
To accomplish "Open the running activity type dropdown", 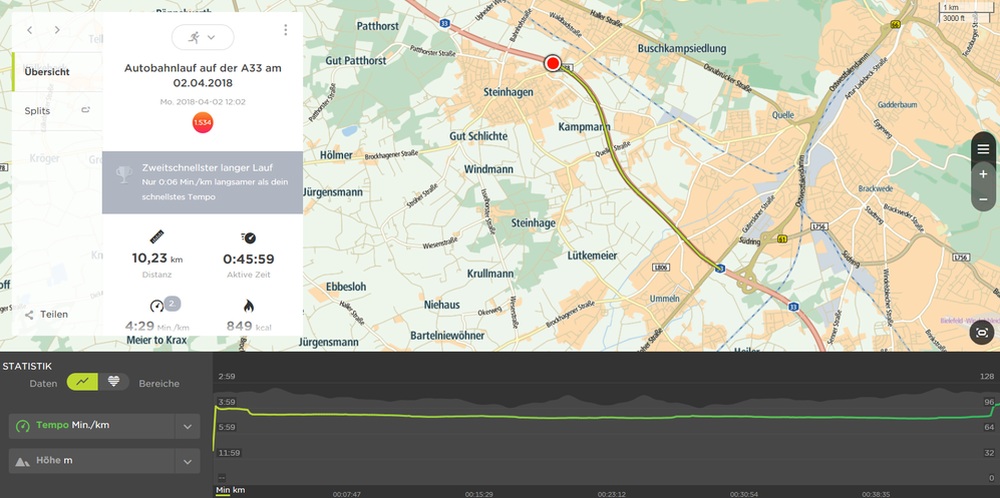I will [x=202, y=37].
